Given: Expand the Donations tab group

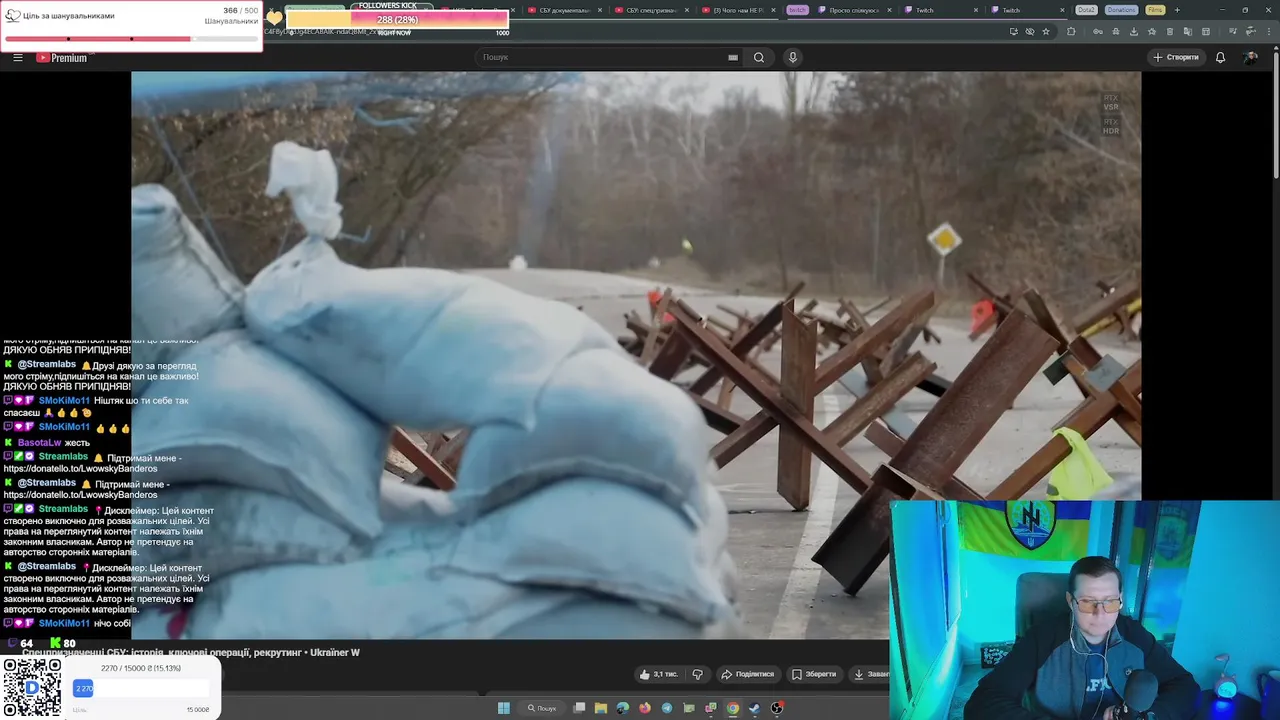Looking at the screenshot, I should 1121,10.
